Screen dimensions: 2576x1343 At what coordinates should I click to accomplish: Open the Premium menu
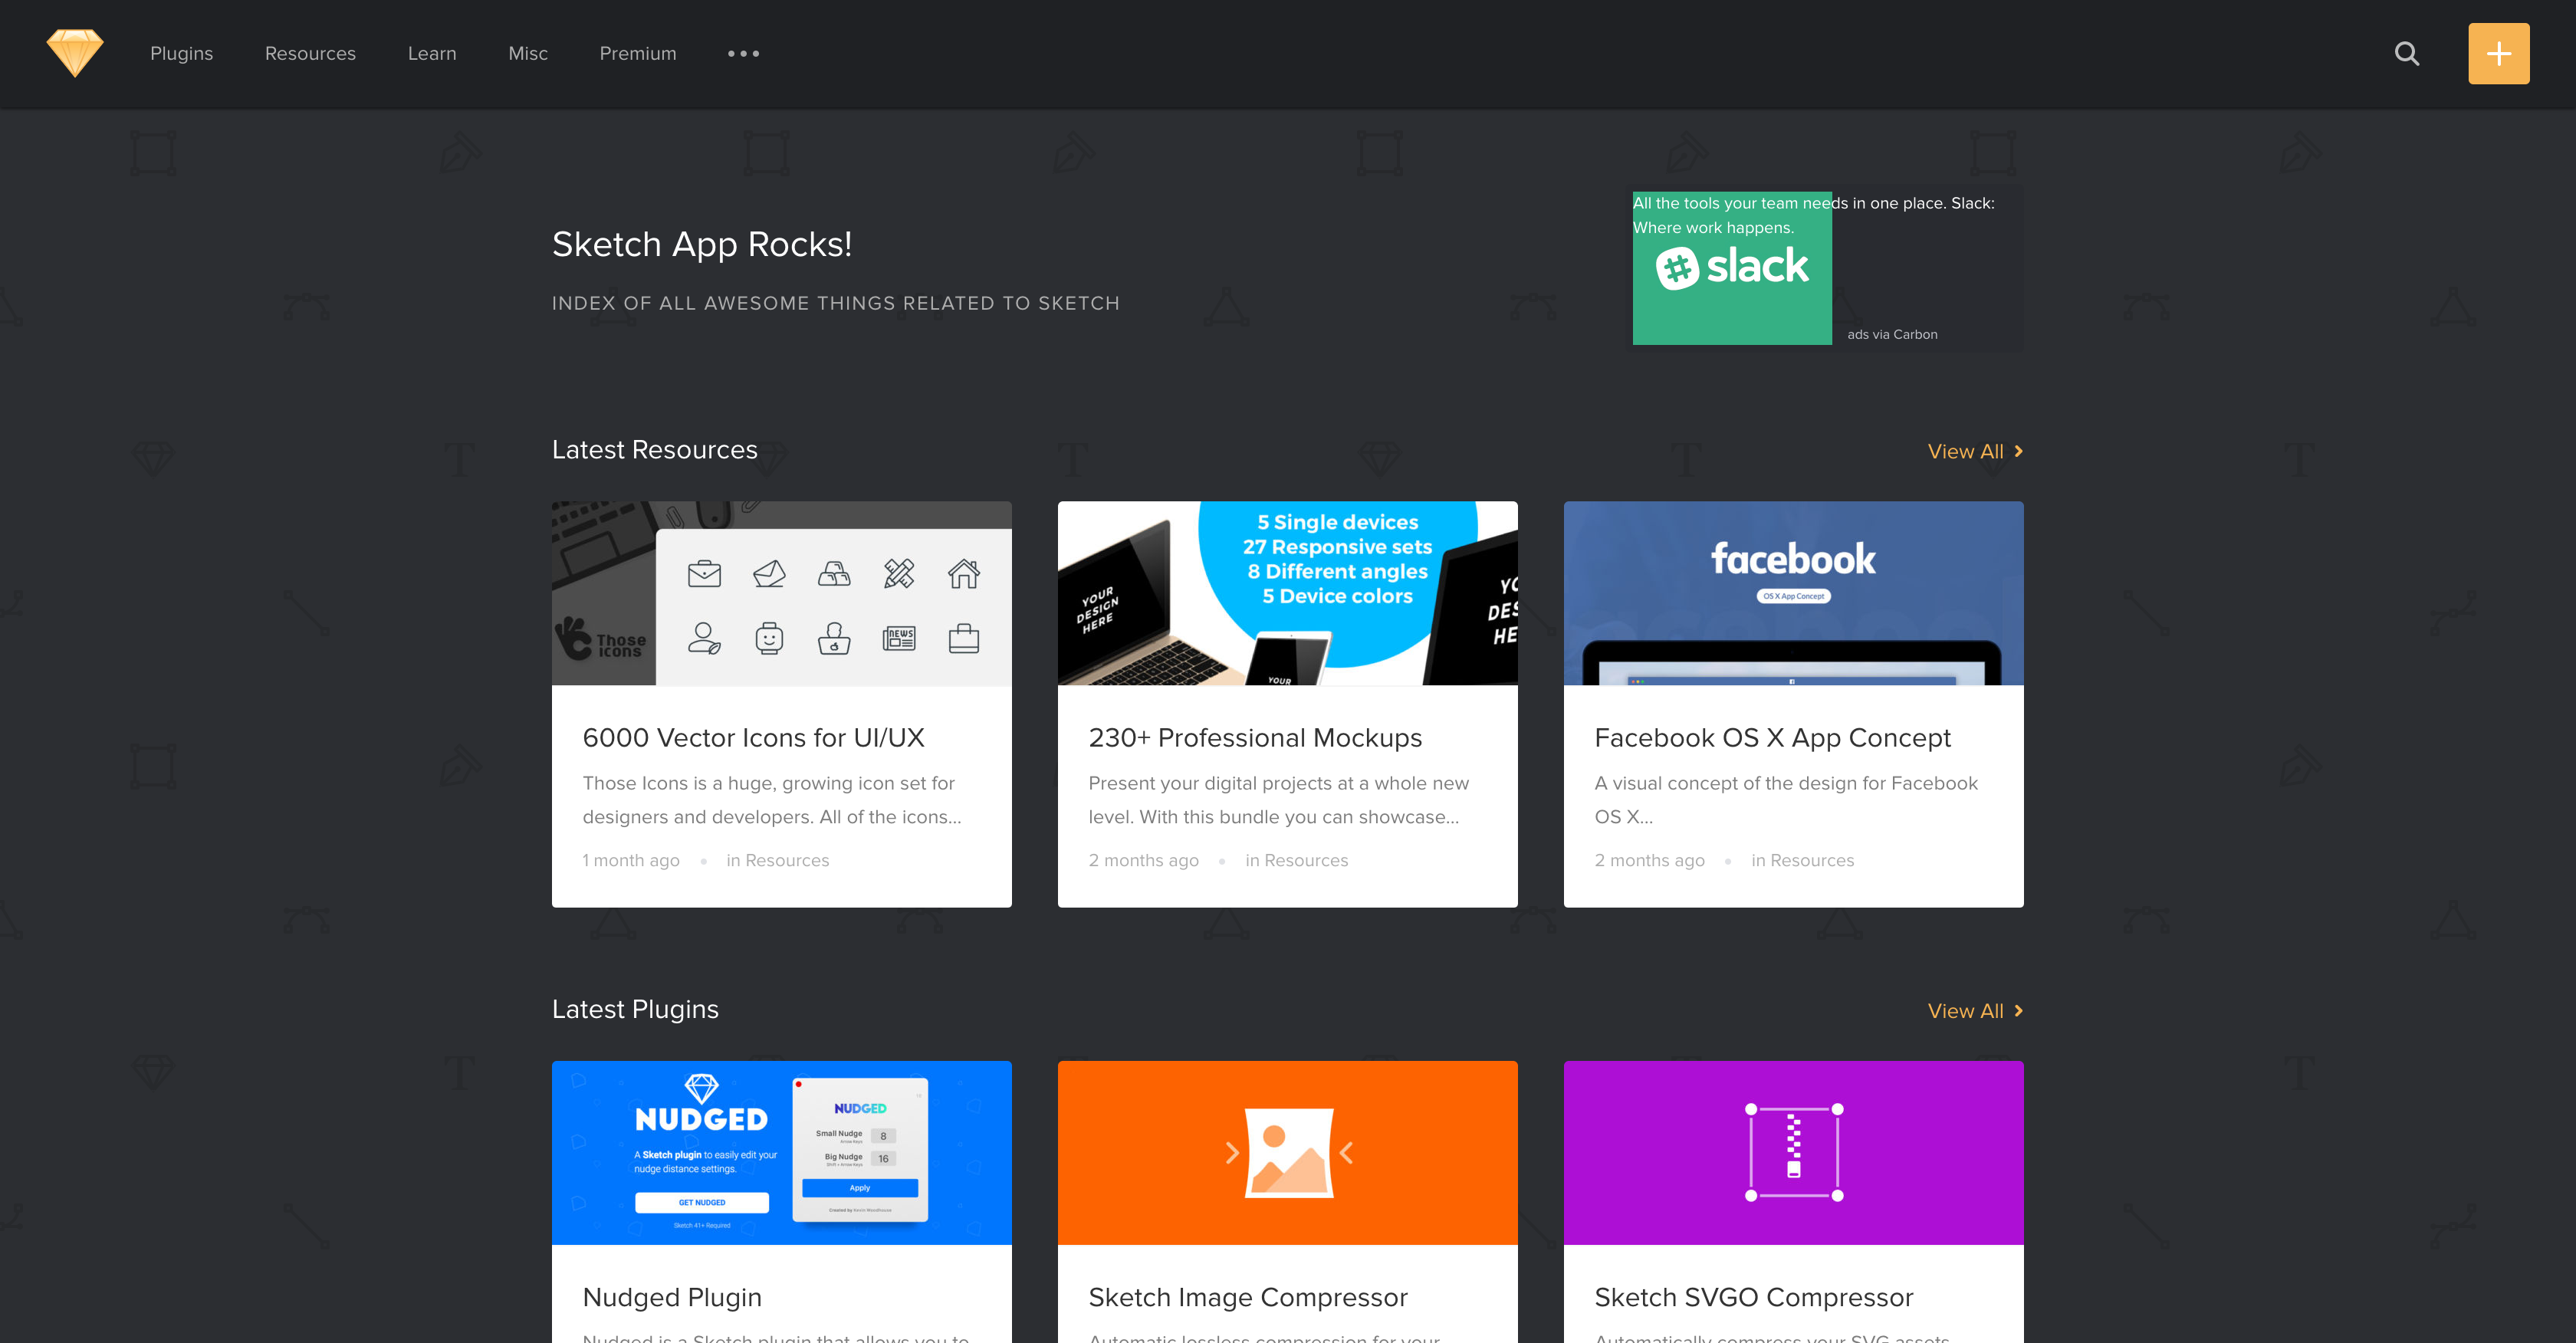click(x=638, y=54)
